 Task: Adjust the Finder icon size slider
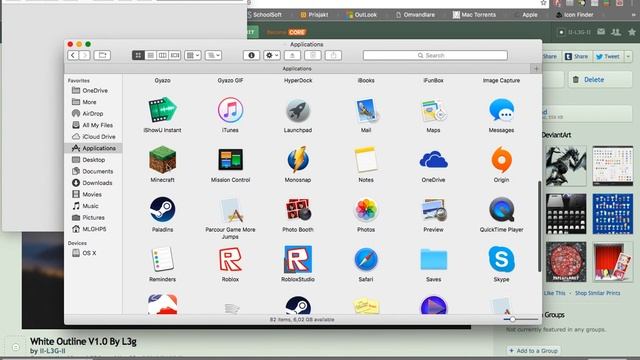pos(512,319)
